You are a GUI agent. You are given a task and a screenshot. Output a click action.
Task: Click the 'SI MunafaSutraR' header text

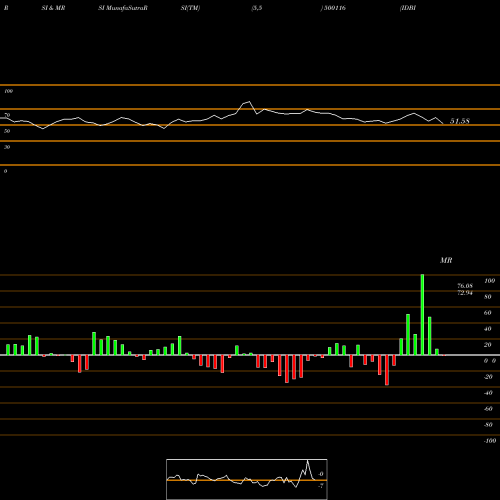pyautogui.click(x=123, y=8)
